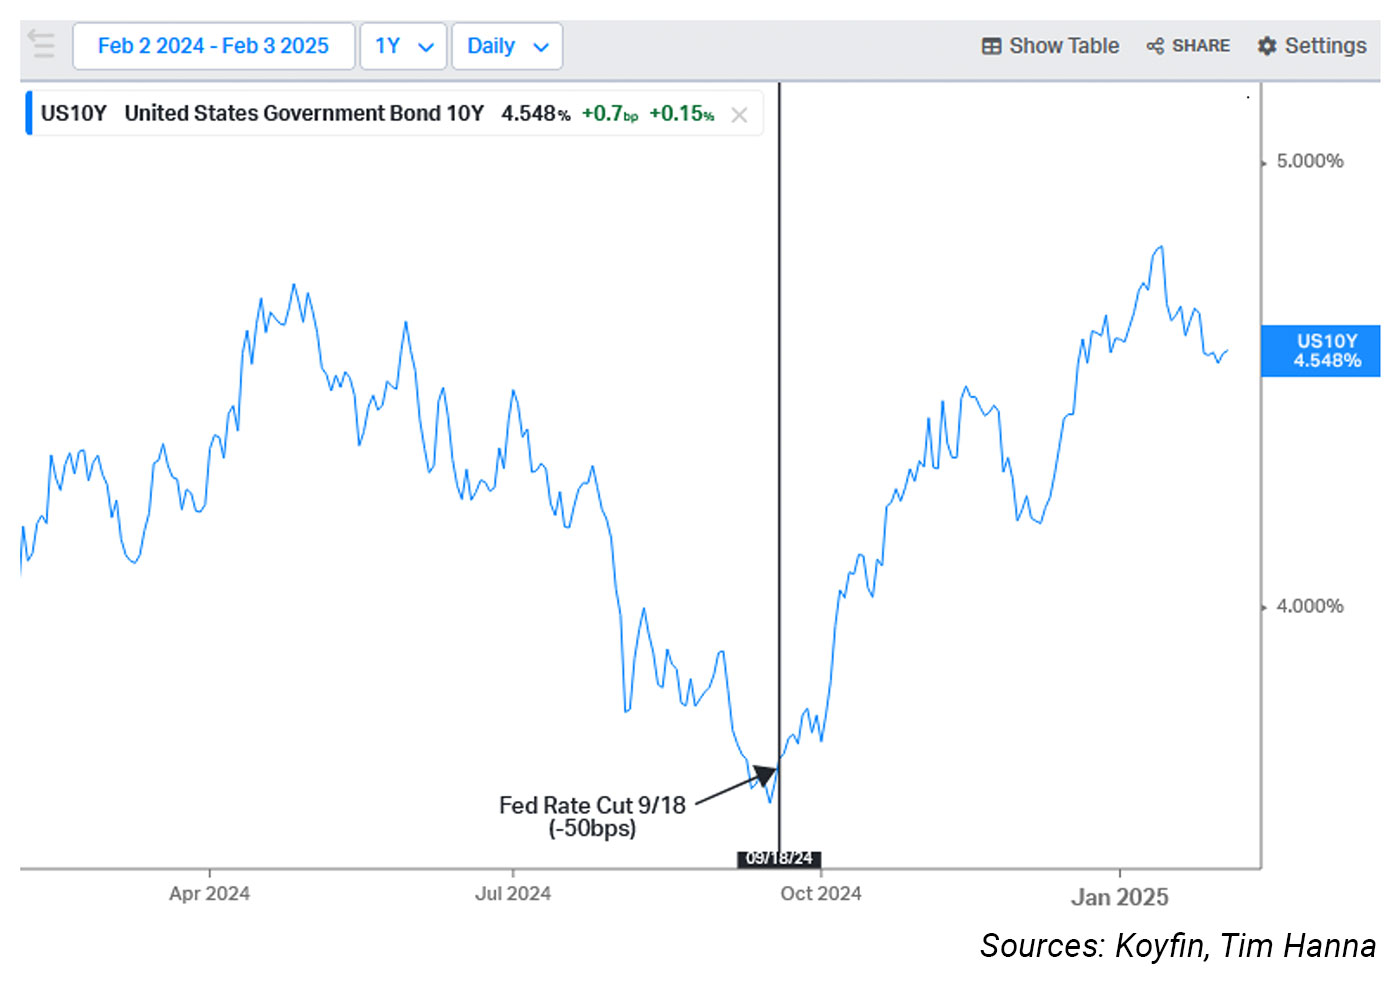Select the US10Y ticker in the legend

(x=74, y=113)
